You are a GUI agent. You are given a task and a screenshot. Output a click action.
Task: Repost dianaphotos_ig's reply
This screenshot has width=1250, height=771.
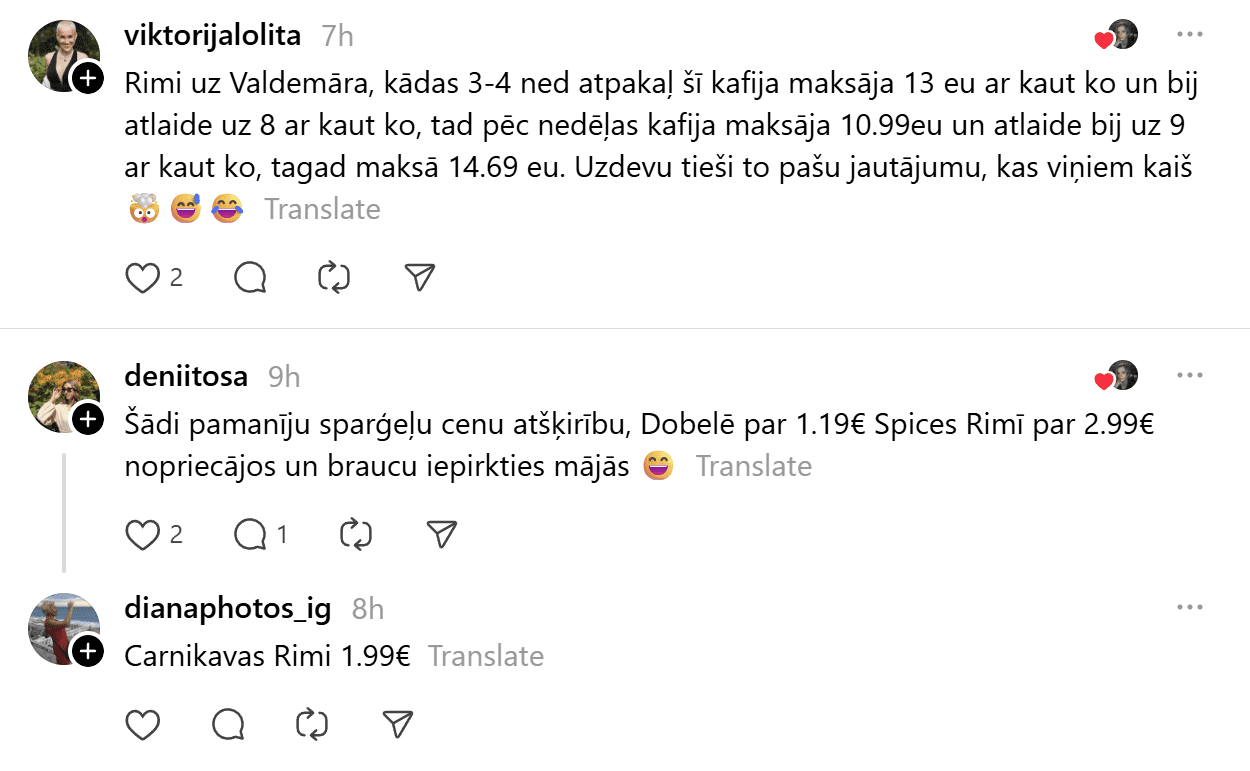click(x=313, y=723)
